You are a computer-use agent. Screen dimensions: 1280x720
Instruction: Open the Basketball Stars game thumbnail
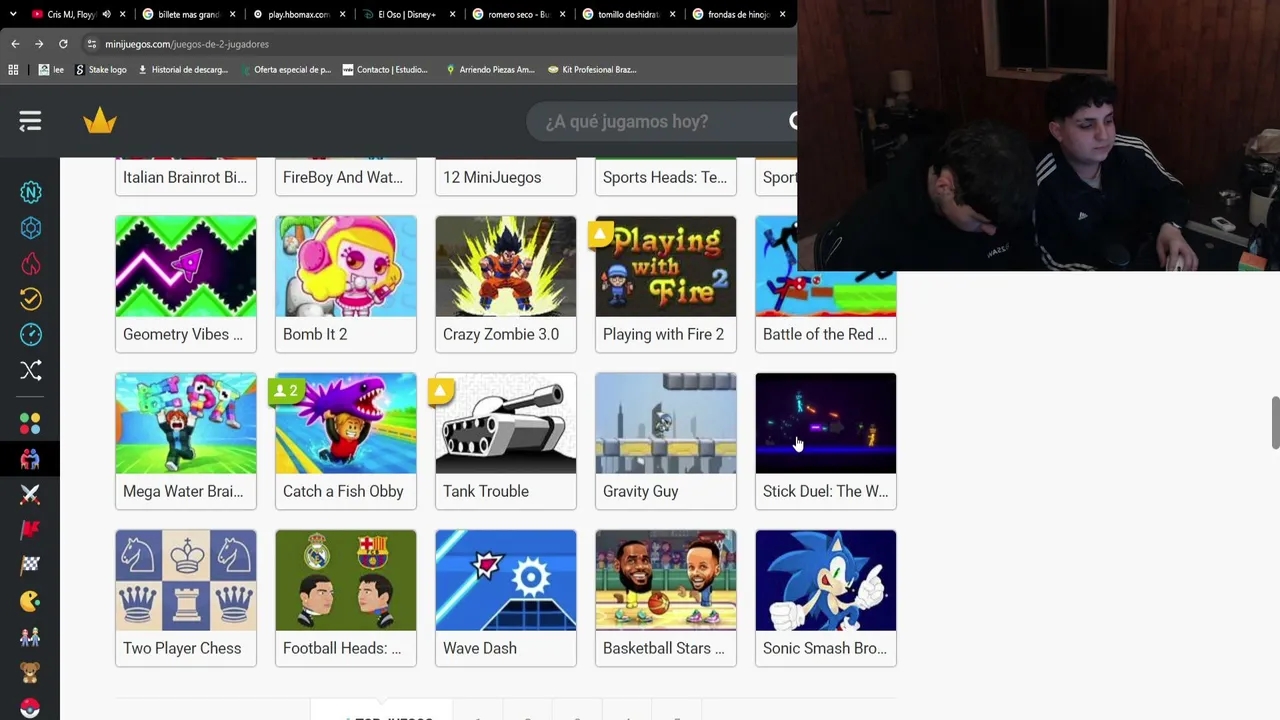point(666,580)
